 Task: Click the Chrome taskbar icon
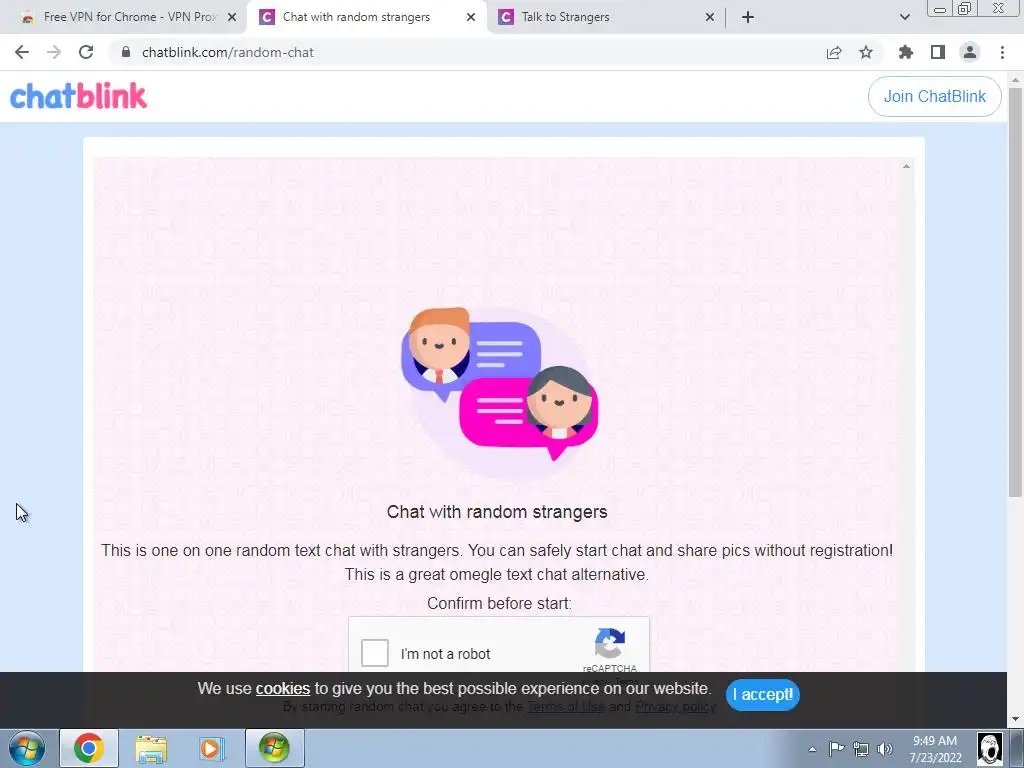pyautogui.click(x=89, y=748)
